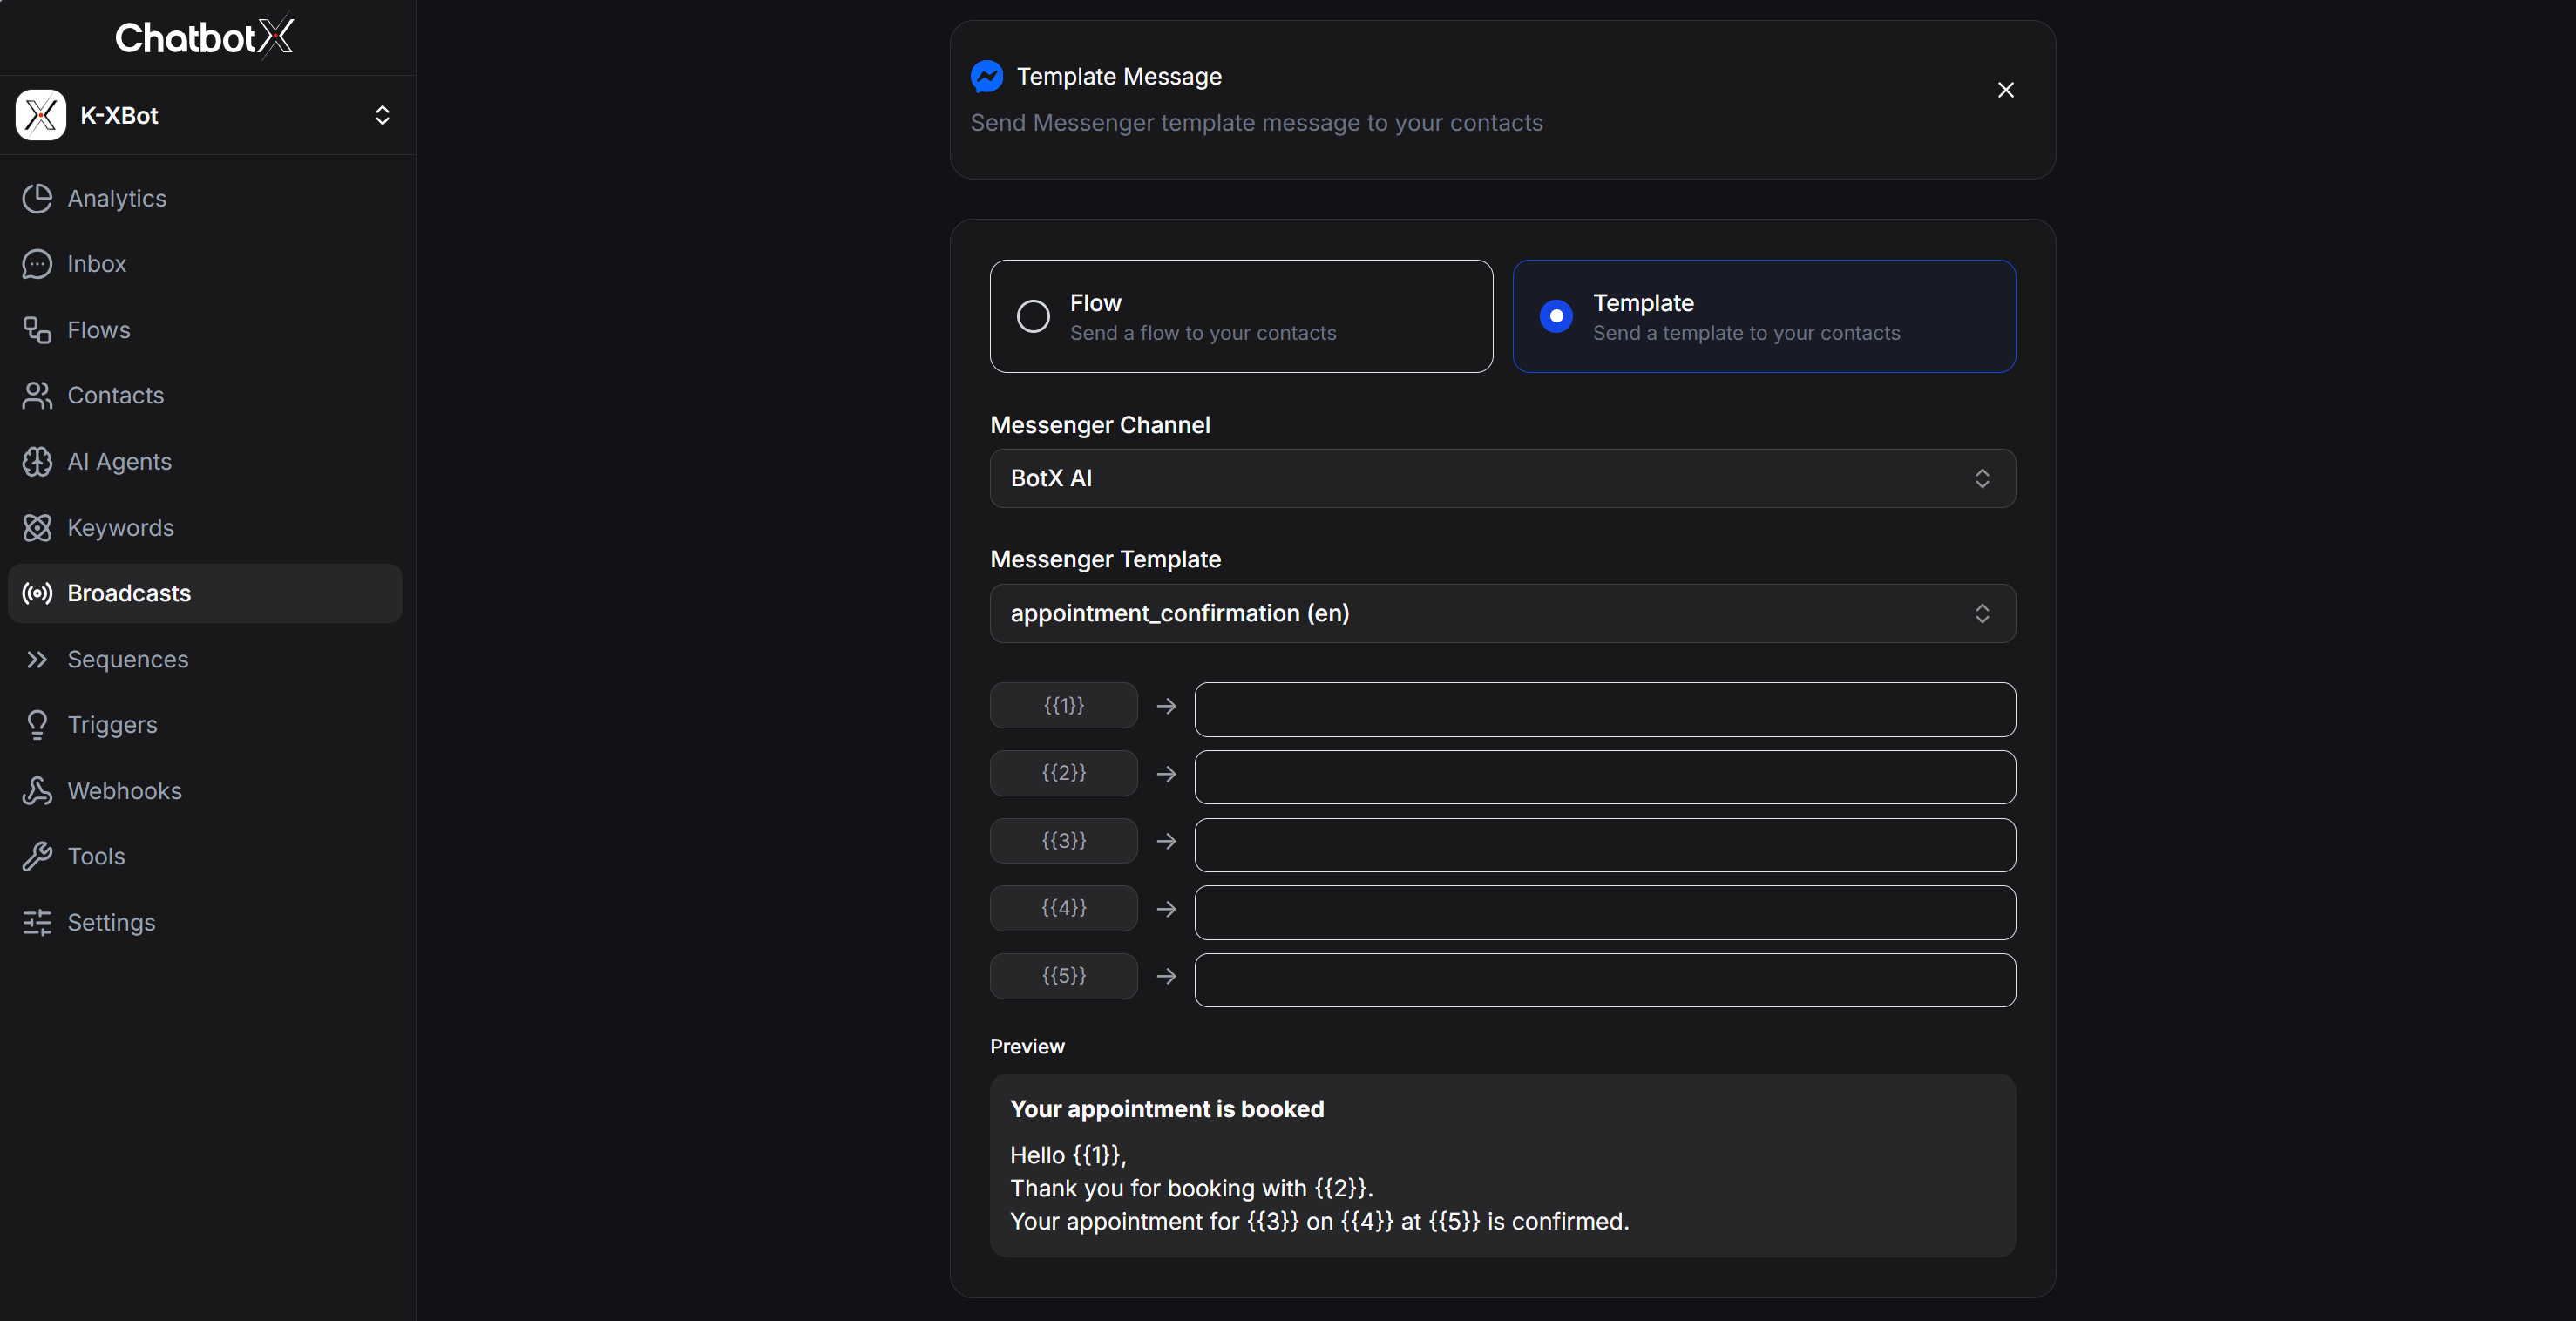The image size is (2576, 1321).
Task: Open Analytics in the sidebar
Action: tap(205, 198)
